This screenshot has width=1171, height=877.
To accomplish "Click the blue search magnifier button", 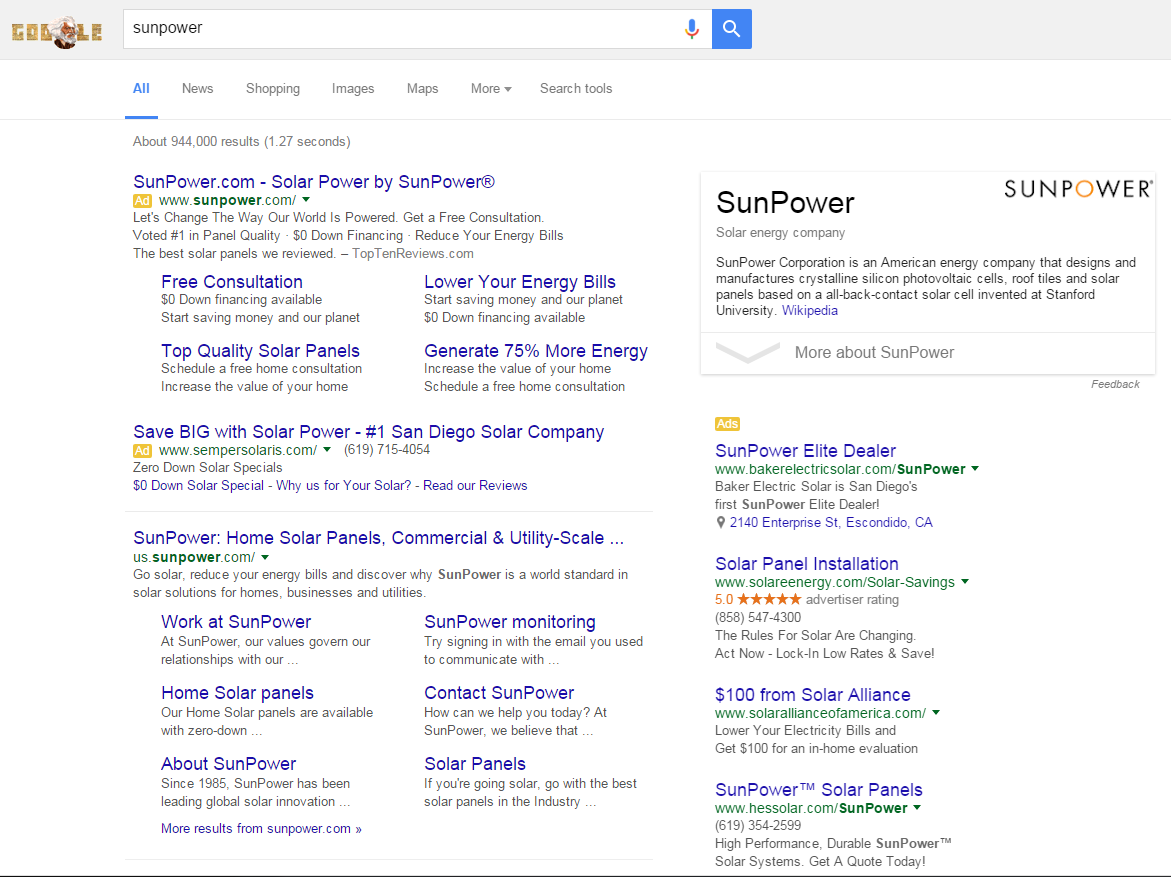I will click(732, 29).
